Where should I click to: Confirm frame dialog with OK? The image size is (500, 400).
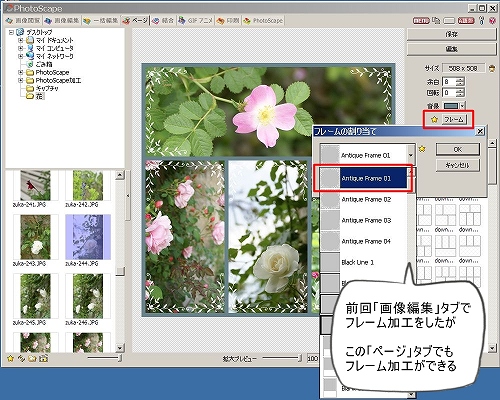[458, 149]
